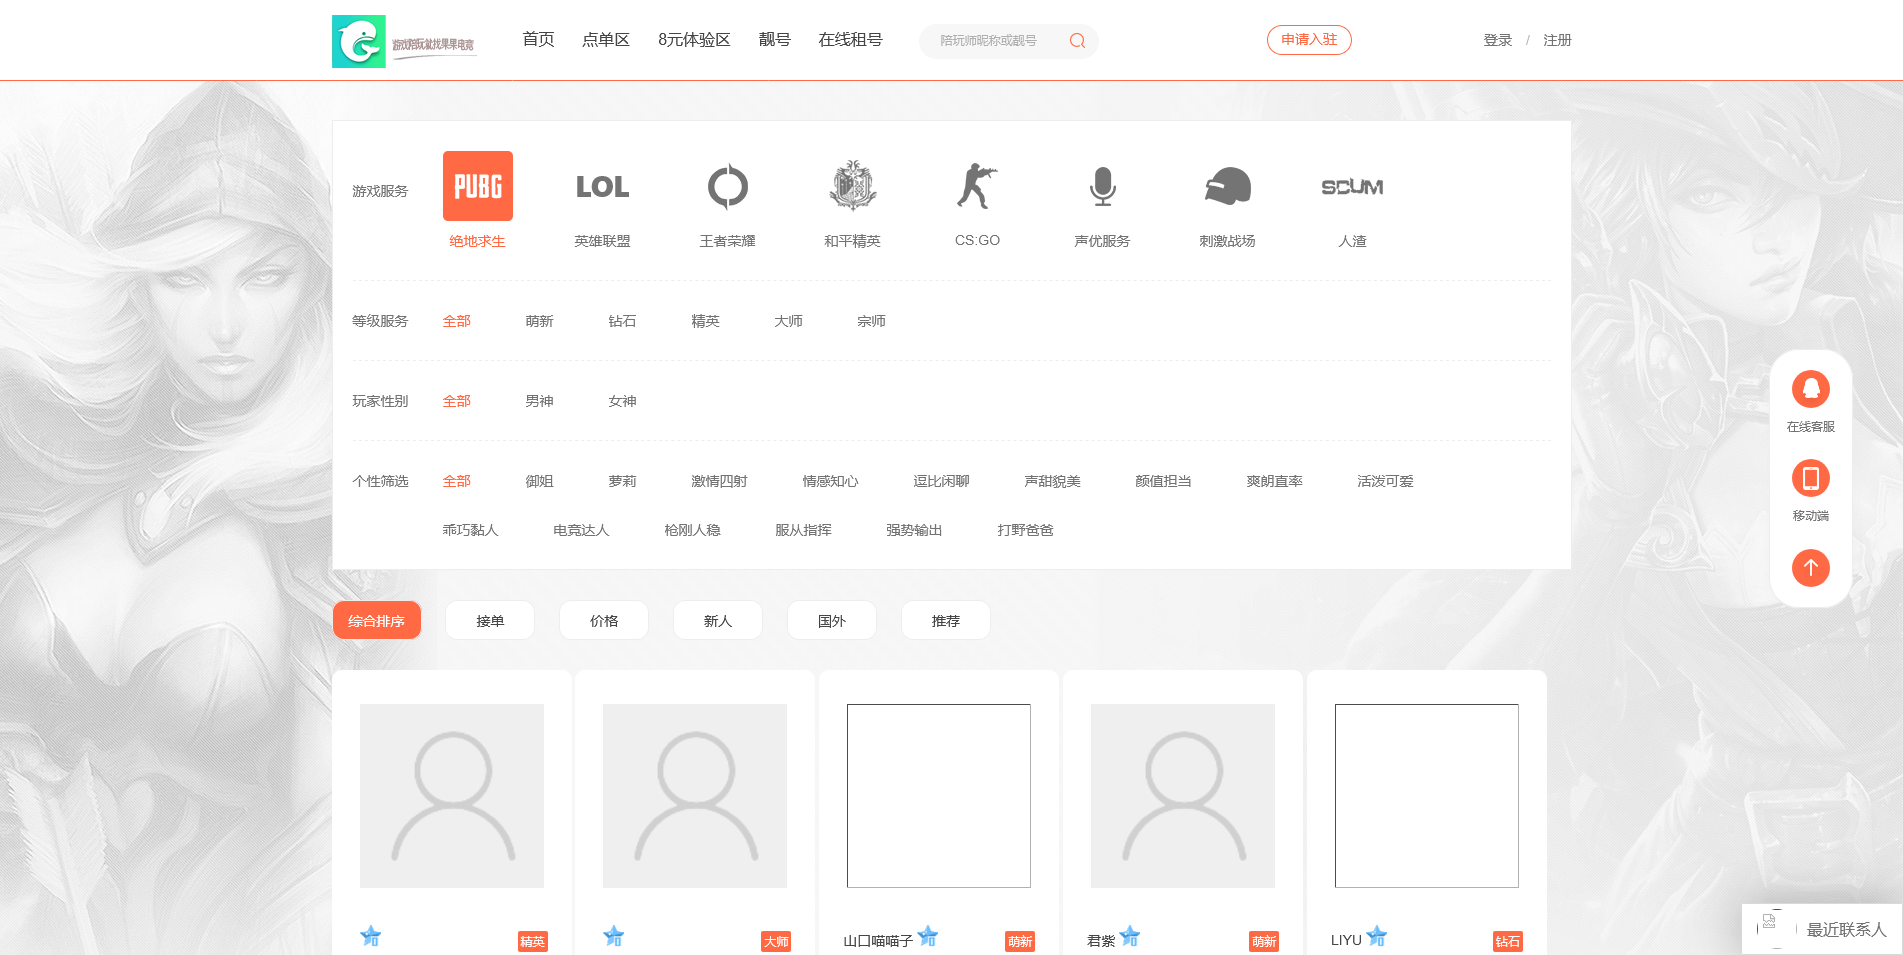Sort by 综合排序 tab
The height and width of the screenshot is (955, 1903).
click(x=377, y=620)
